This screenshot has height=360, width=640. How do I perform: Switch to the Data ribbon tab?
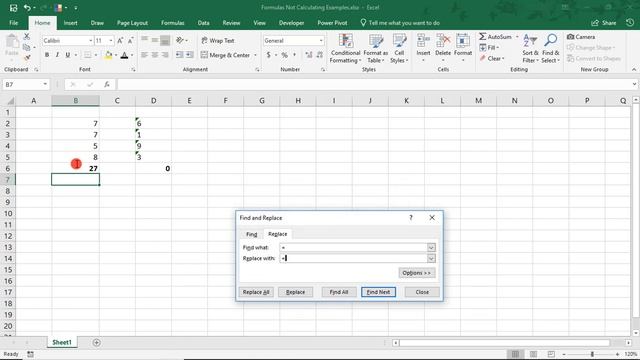click(203, 23)
